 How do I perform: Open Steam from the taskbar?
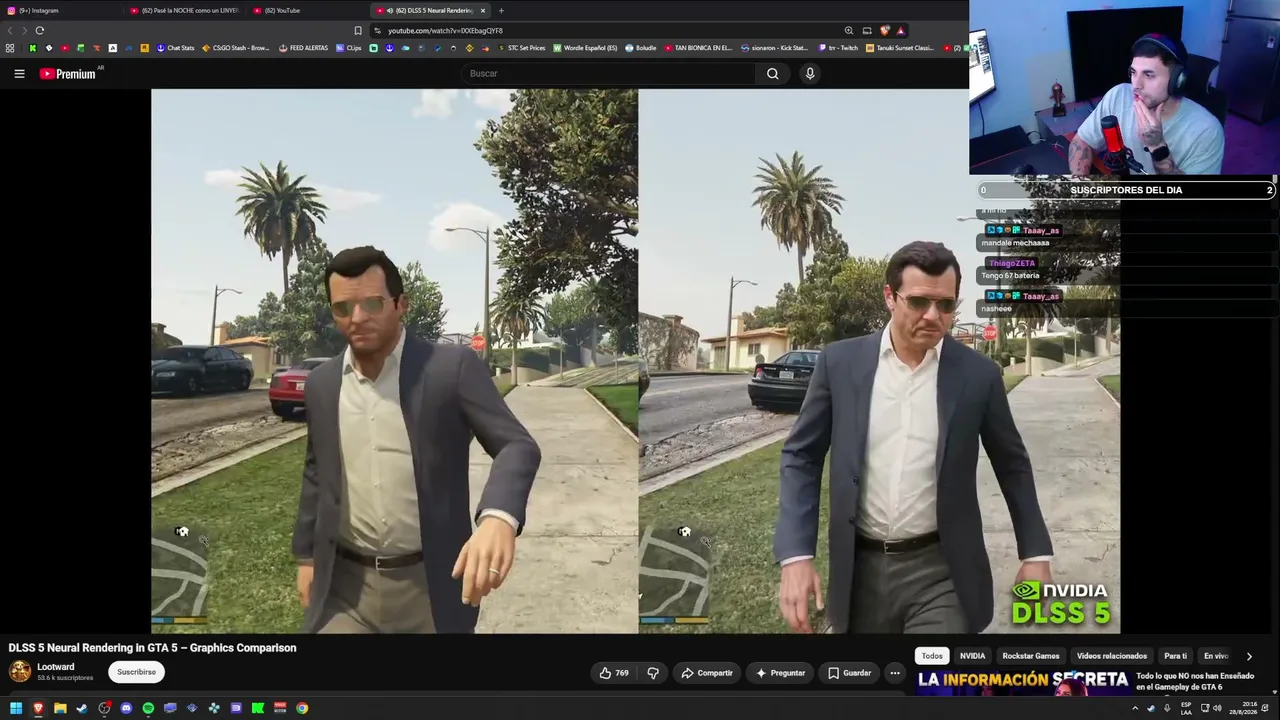click(x=82, y=708)
